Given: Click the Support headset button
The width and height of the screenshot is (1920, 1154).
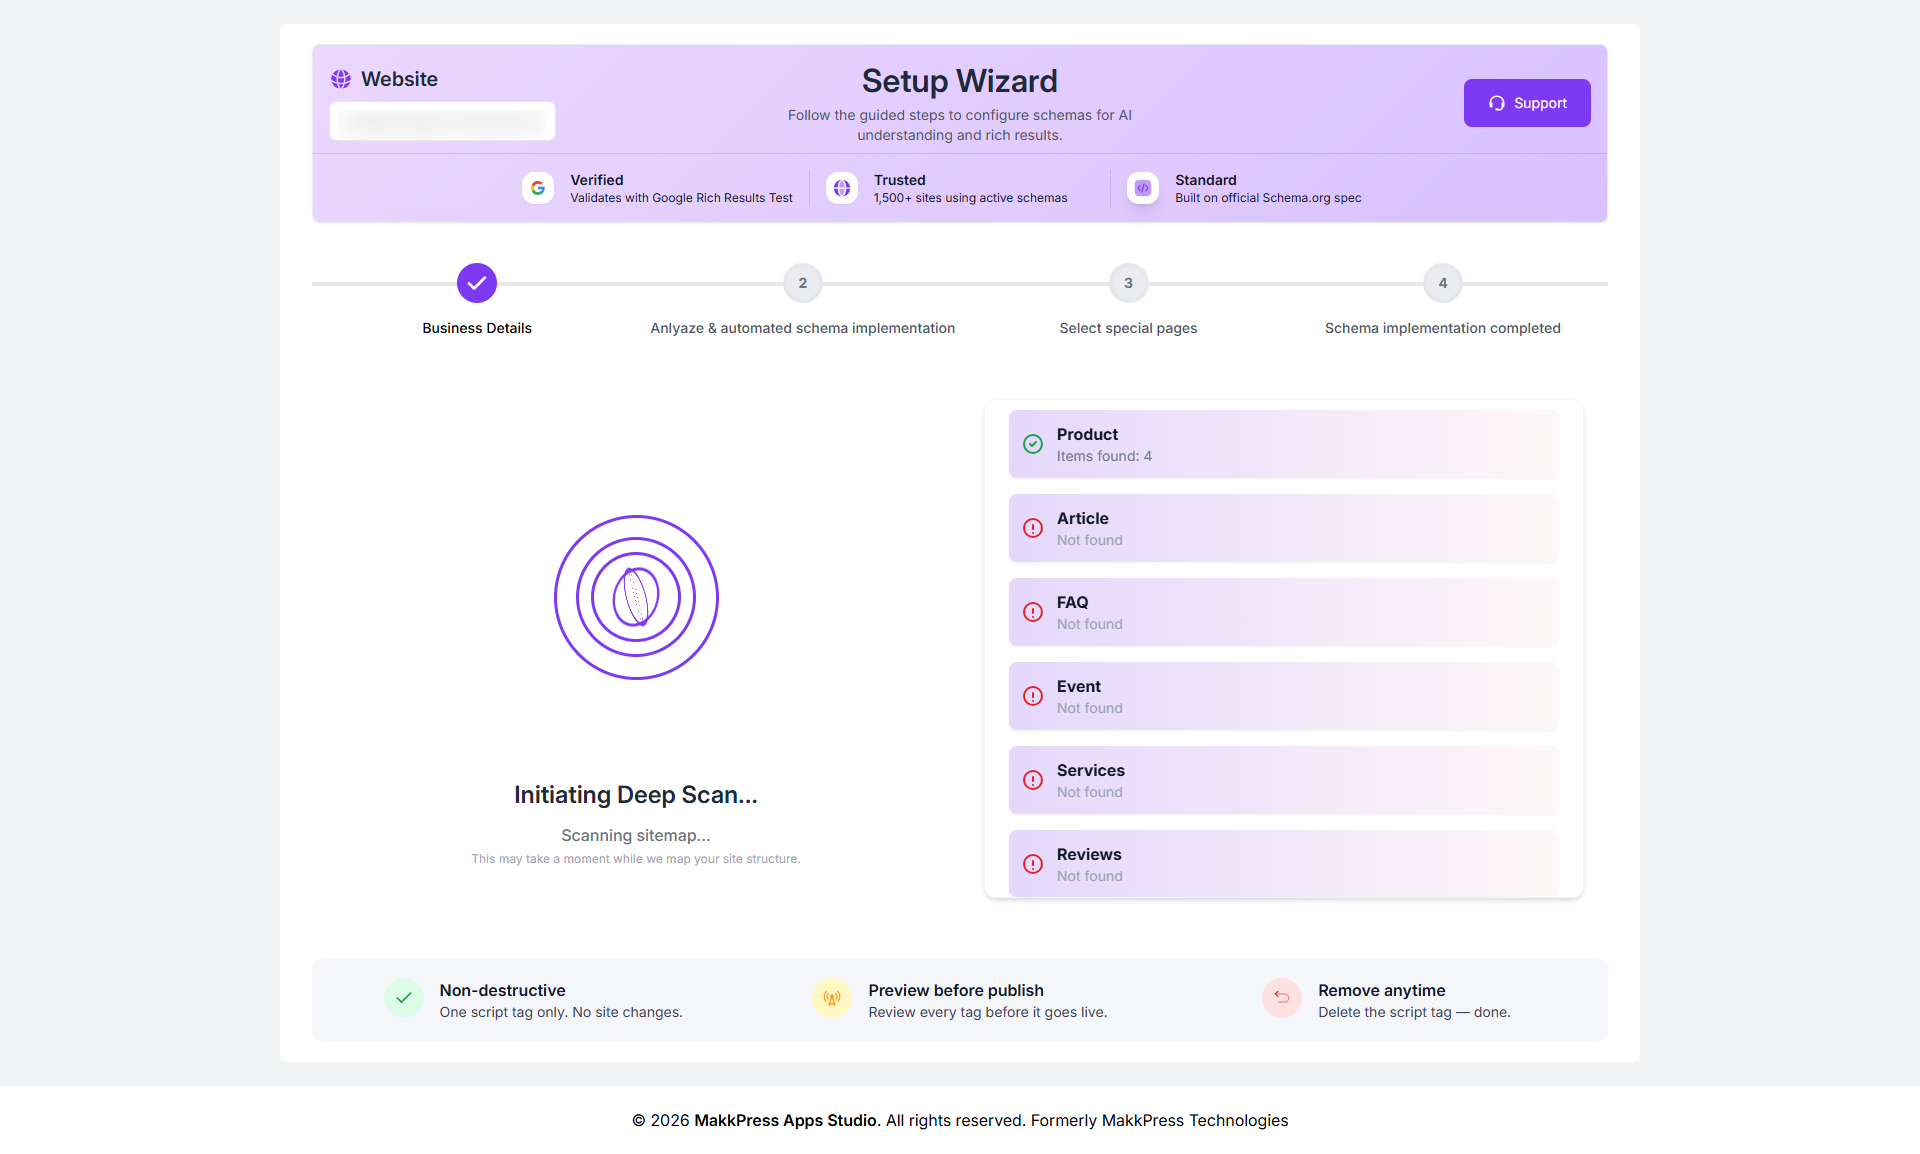Looking at the screenshot, I should pyautogui.click(x=1526, y=103).
